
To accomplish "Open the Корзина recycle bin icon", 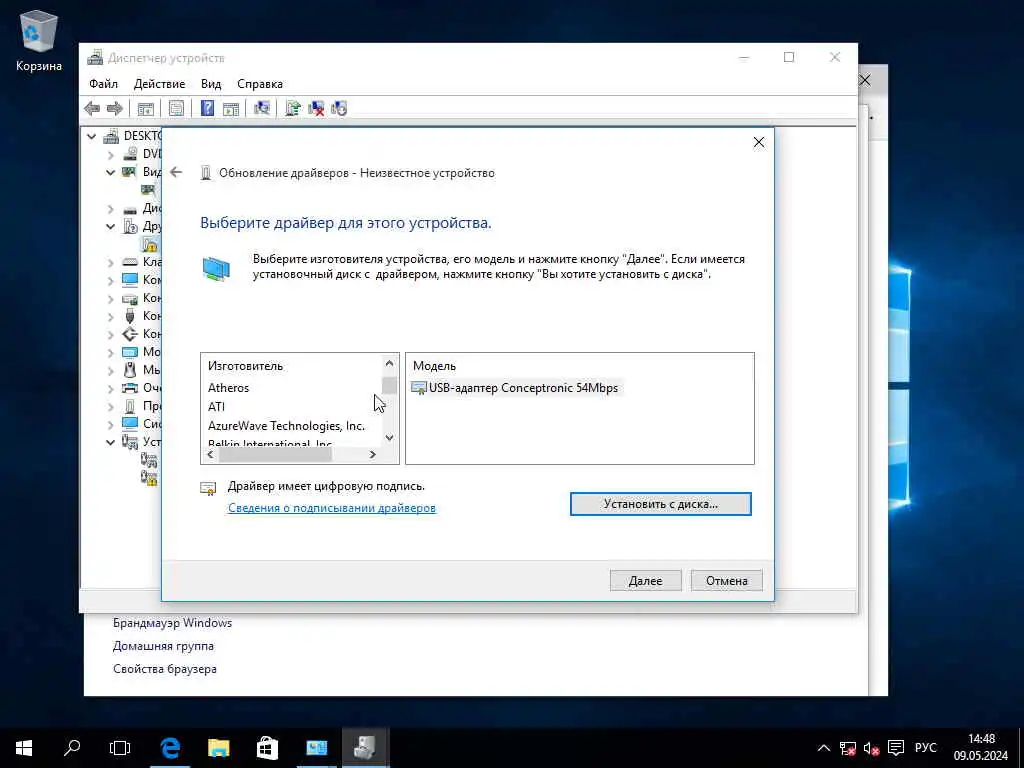I will 39,40.
